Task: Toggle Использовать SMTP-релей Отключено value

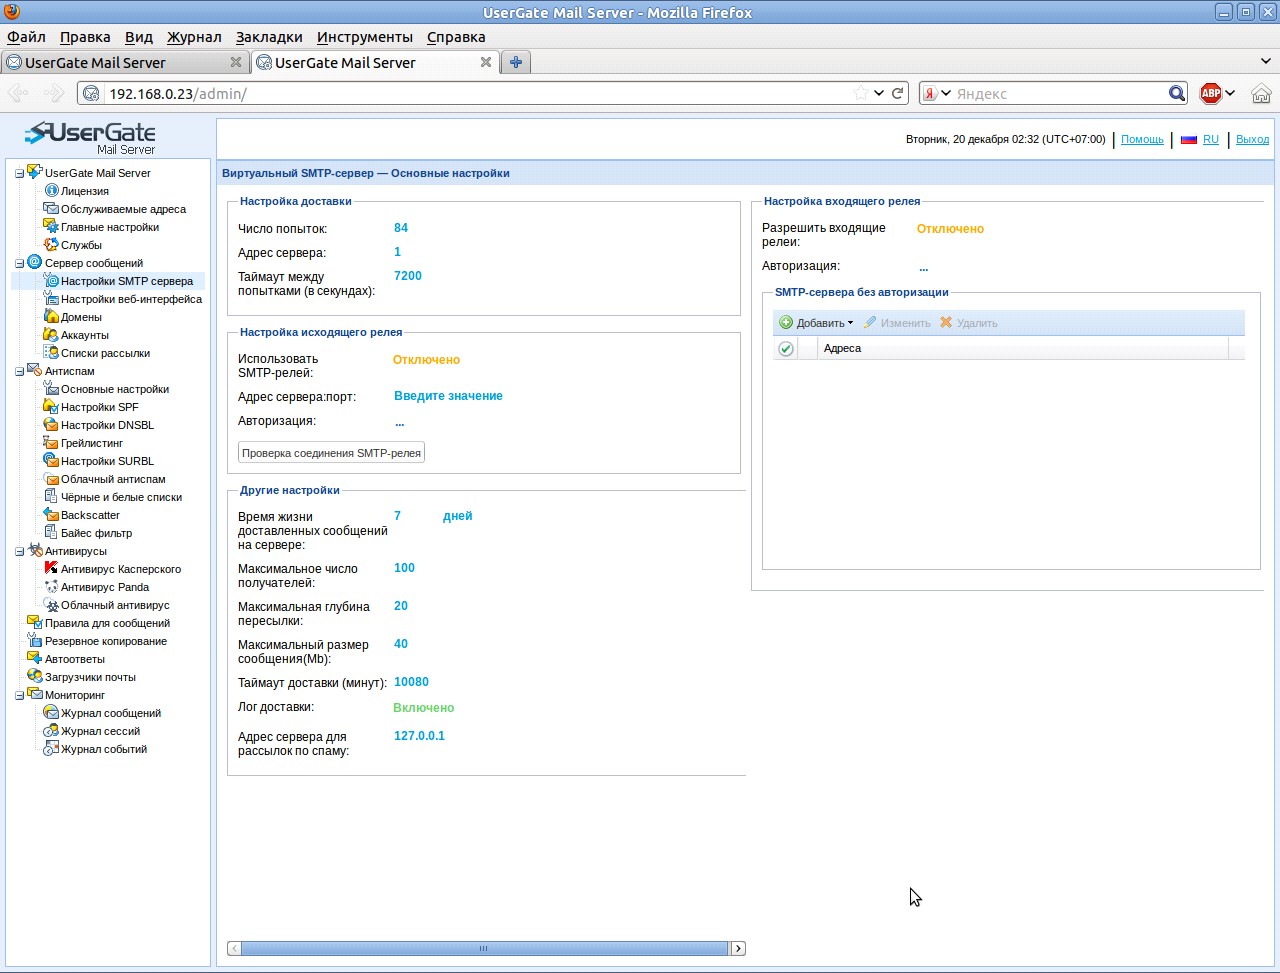Action: click(426, 359)
